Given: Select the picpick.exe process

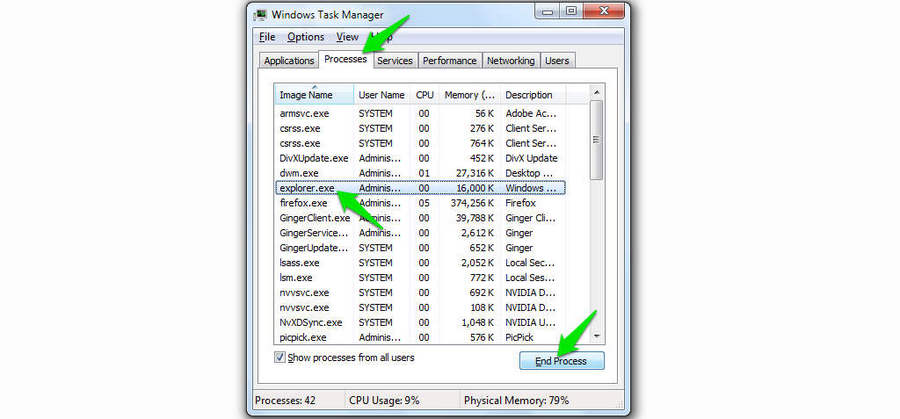Looking at the screenshot, I should [x=420, y=337].
